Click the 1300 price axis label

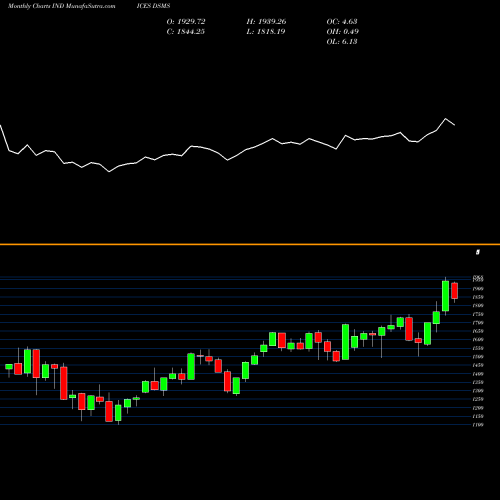(x=478, y=391)
